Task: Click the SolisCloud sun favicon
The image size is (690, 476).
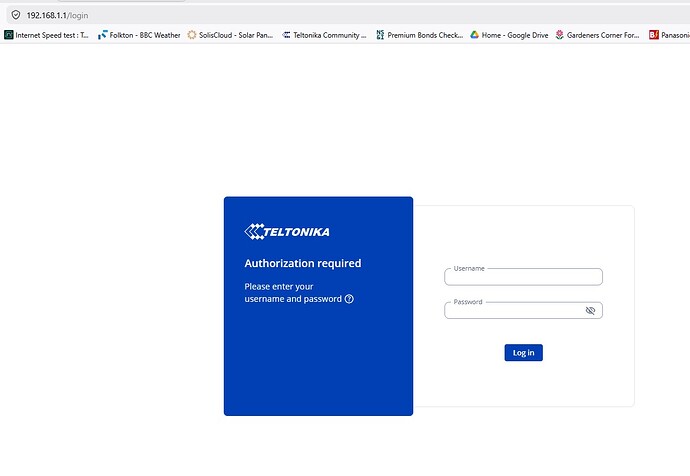Action: 192,35
